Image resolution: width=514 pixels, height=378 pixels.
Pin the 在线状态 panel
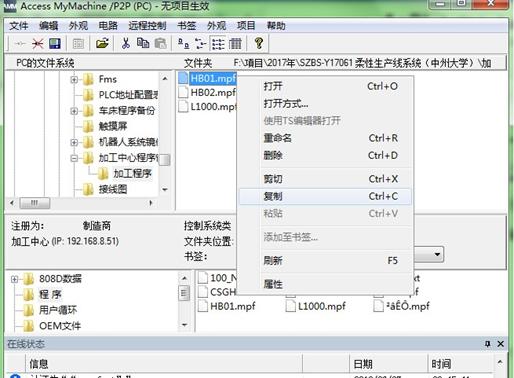point(488,344)
